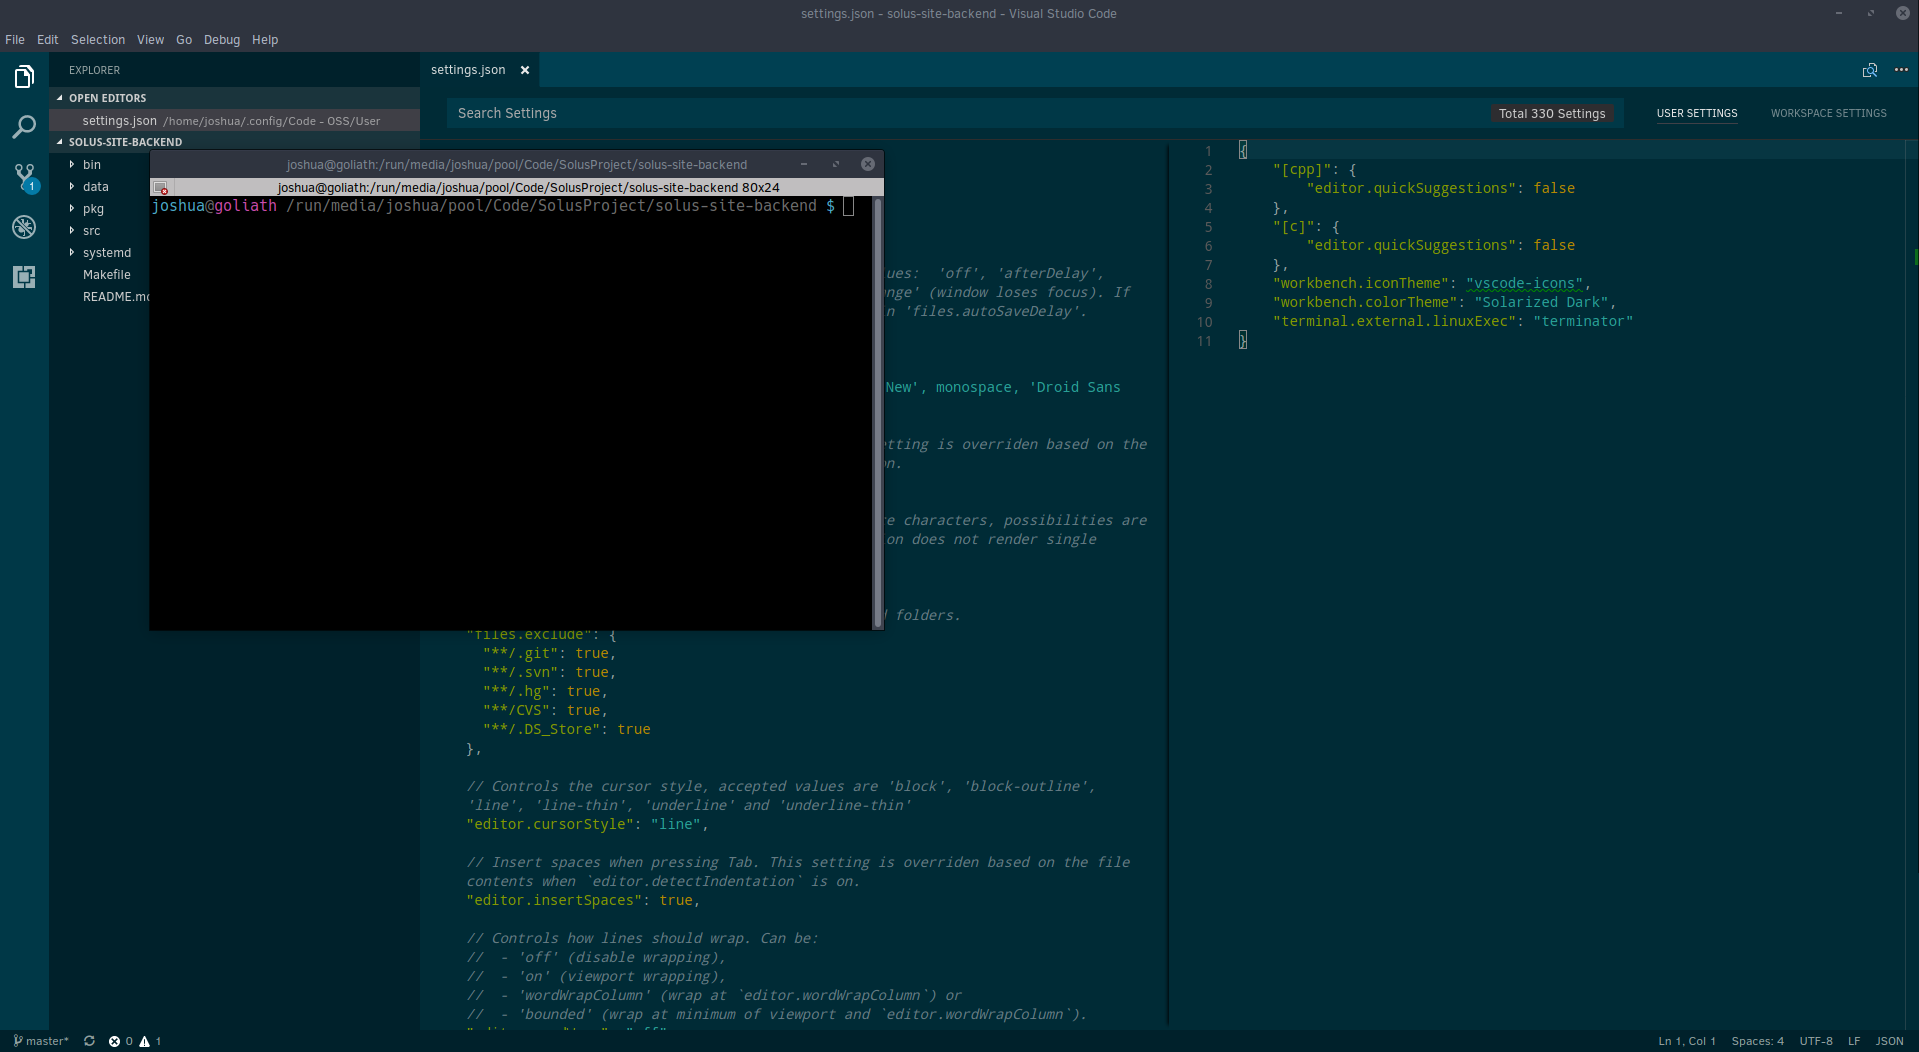Click the Total 330 Settings badge
This screenshot has width=1919, height=1052.
point(1552,113)
